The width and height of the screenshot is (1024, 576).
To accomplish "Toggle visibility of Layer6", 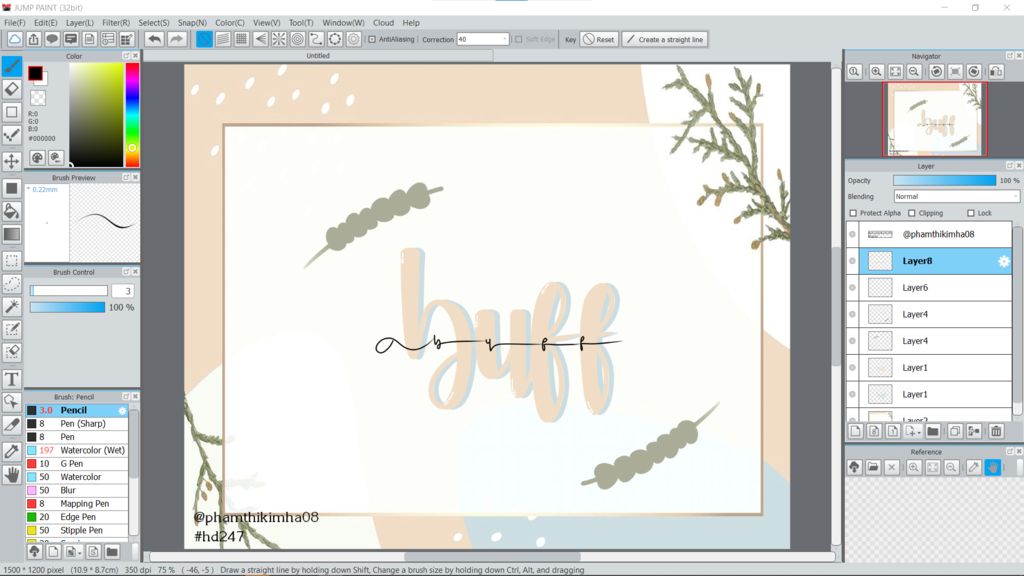I will (x=852, y=288).
